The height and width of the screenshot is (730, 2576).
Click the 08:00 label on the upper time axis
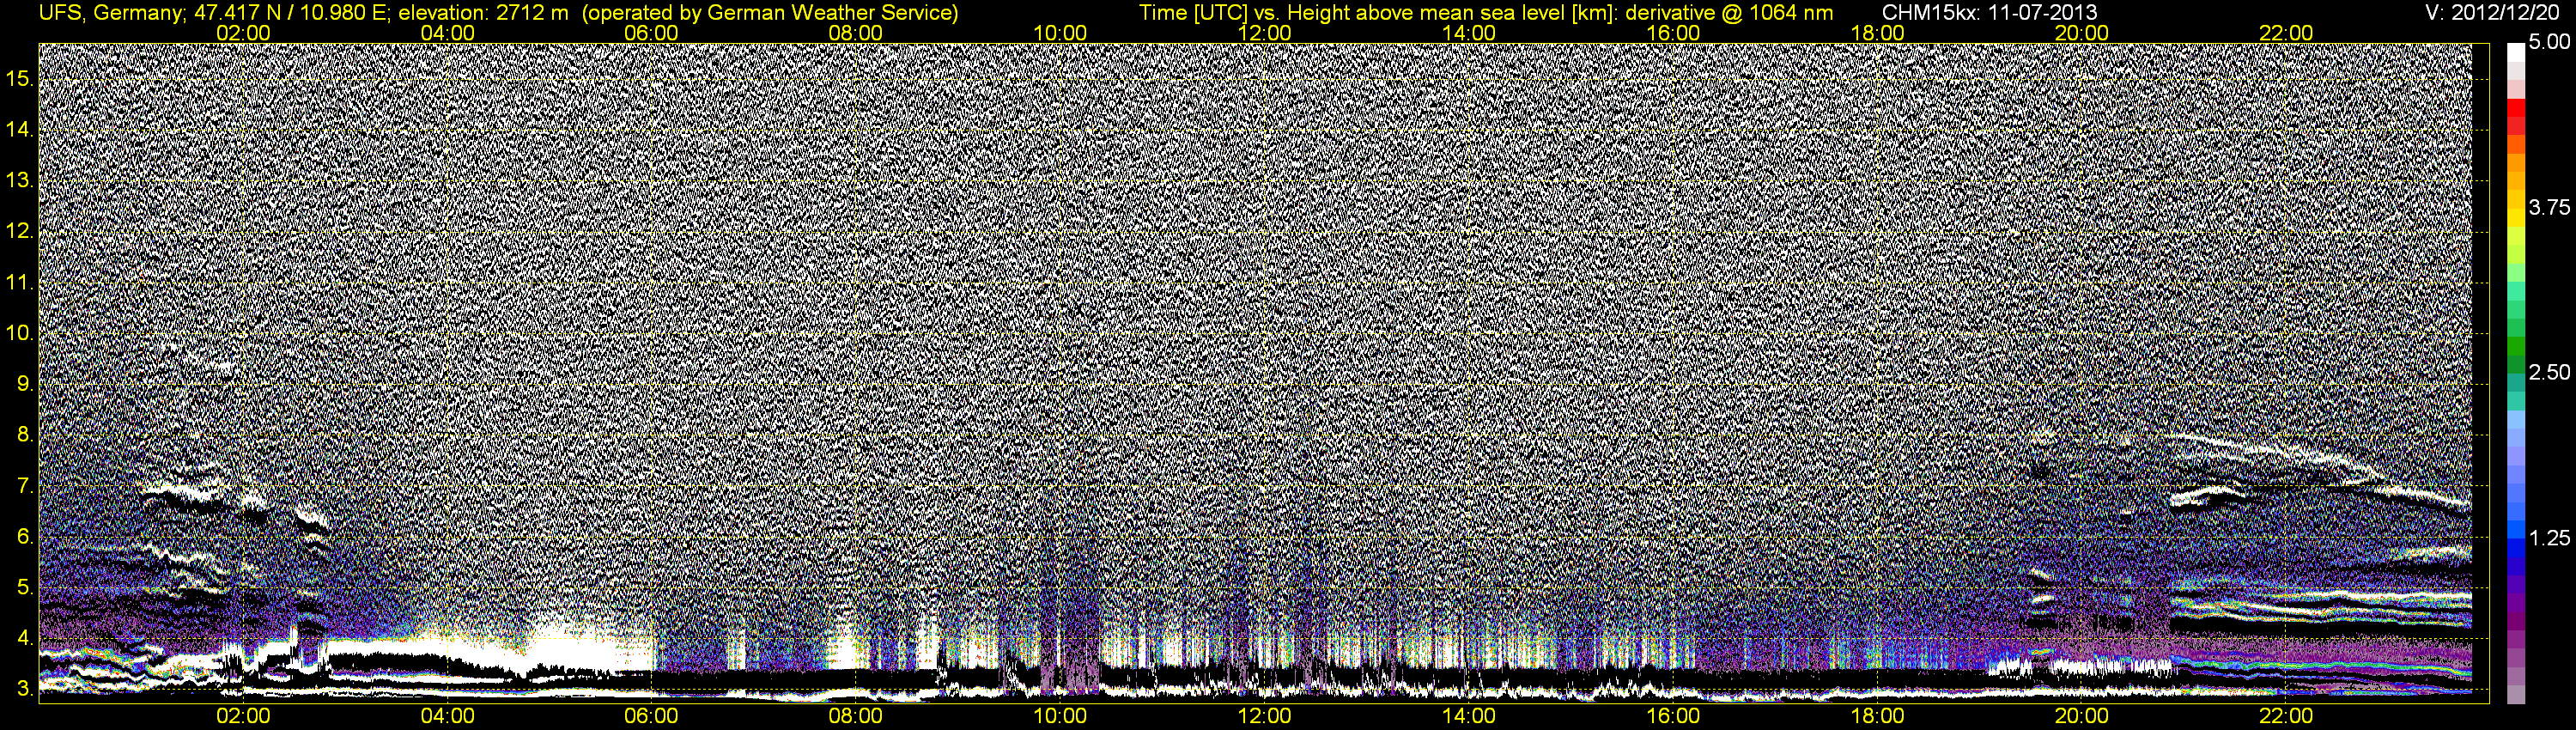click(x=856, y=33)
